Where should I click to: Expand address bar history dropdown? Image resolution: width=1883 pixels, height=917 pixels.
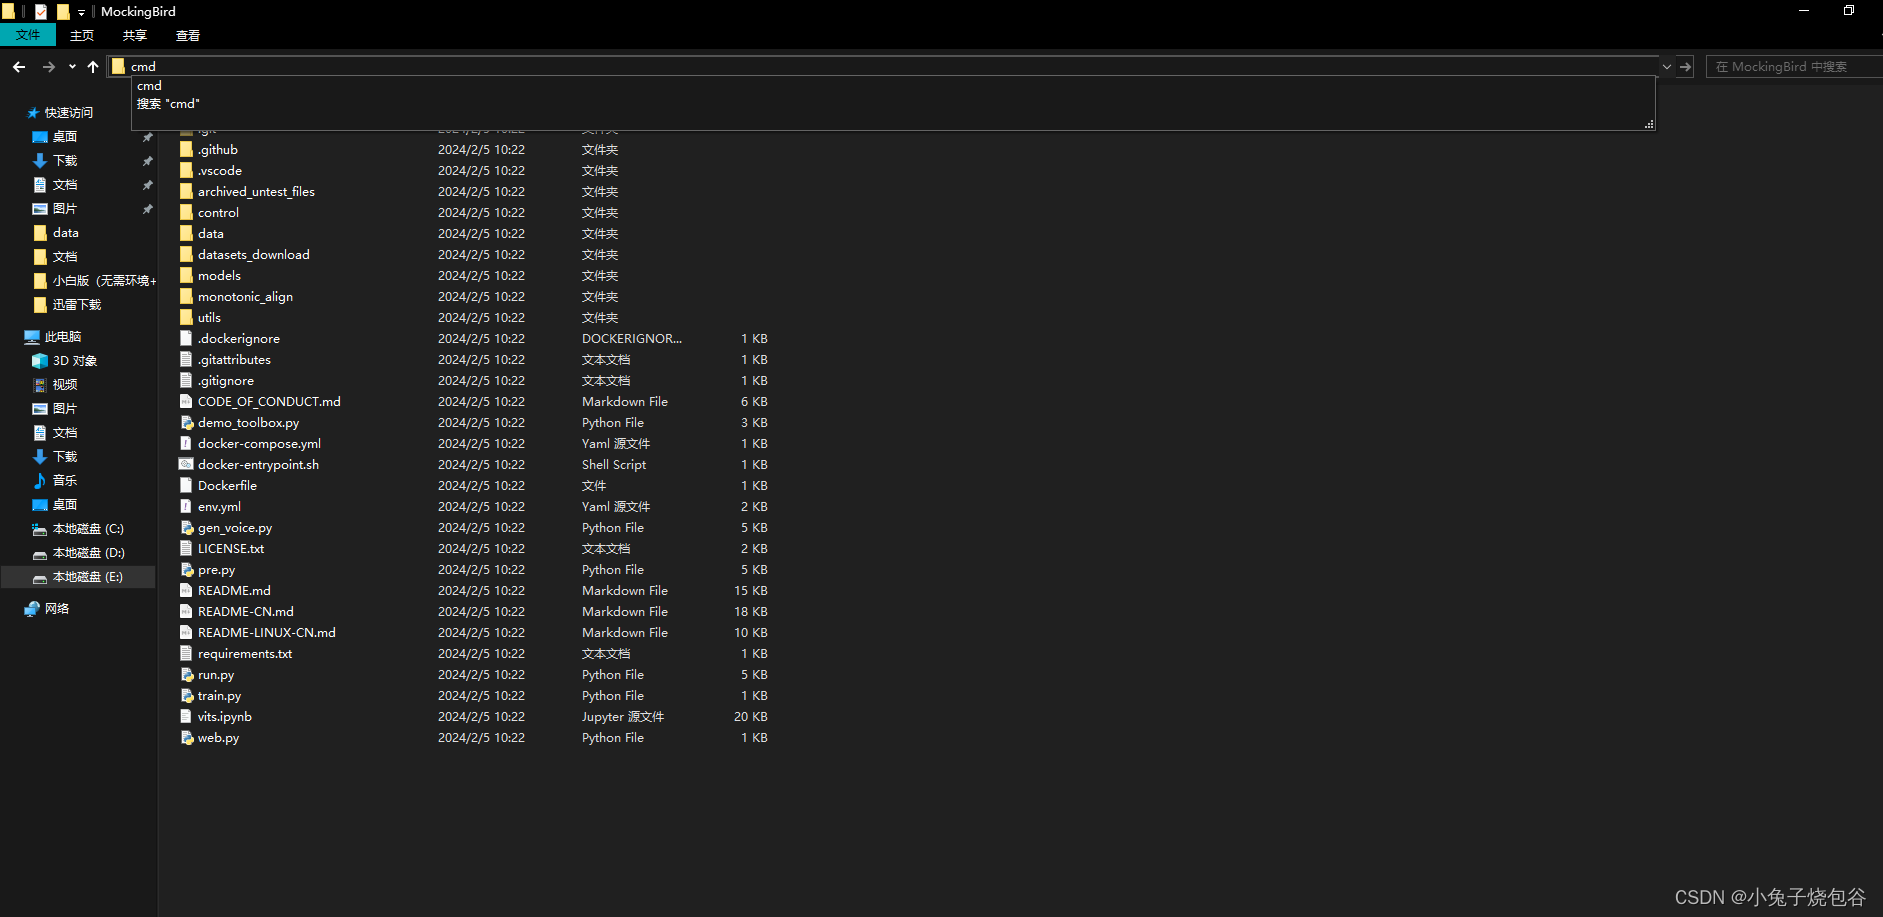[x=1666, y=67]
